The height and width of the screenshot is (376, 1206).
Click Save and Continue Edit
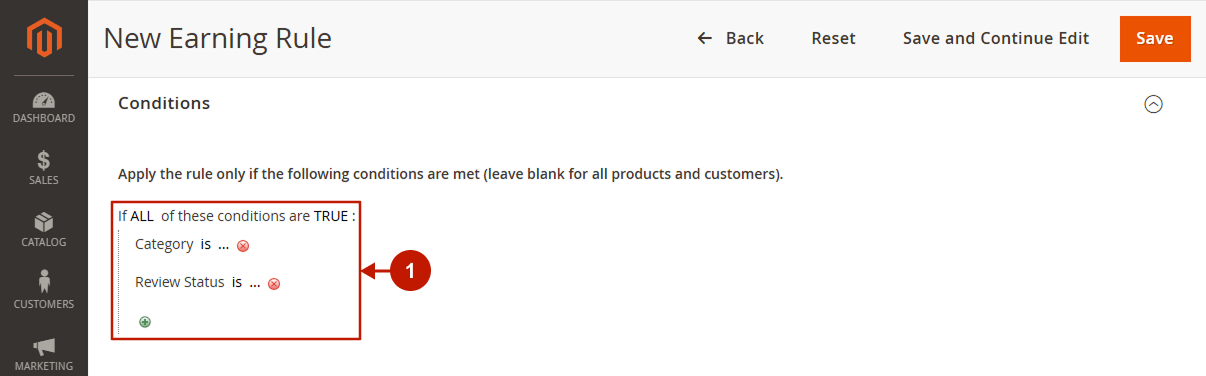click(996, 39)
